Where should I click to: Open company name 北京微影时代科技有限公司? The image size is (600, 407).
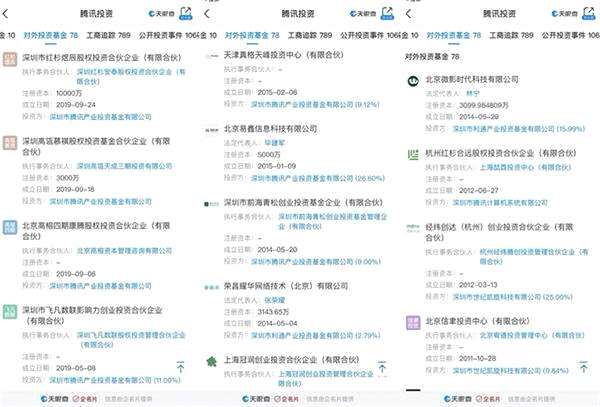[x=472, y=80]
